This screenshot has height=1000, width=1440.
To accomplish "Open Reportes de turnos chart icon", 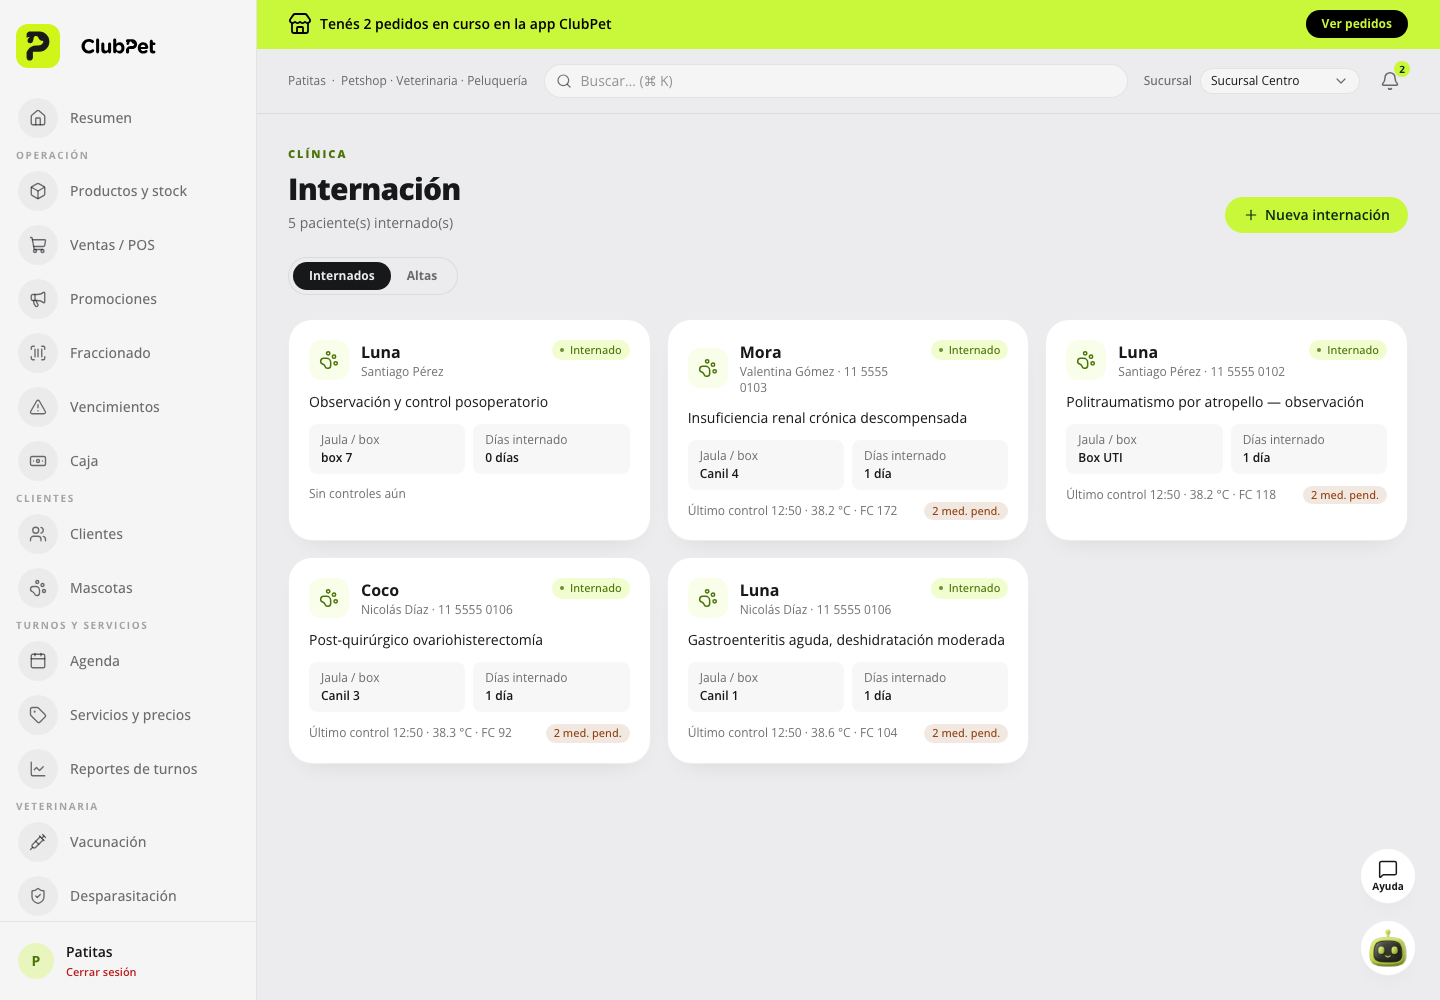I will (x=38, y=769).
